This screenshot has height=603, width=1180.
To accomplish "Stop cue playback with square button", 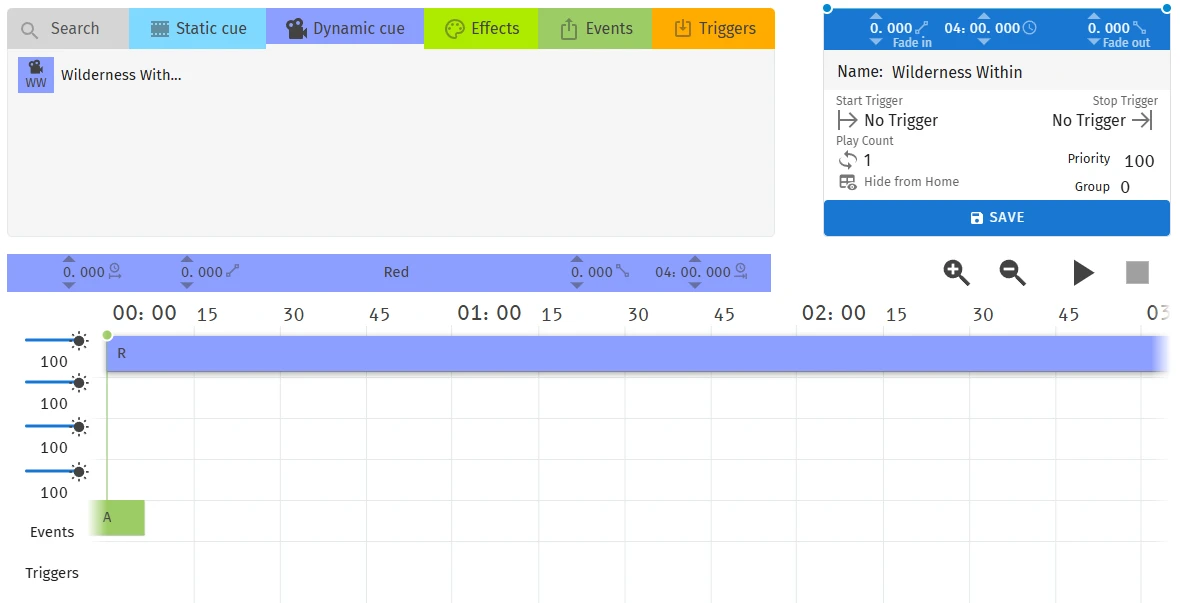I will coord(1137,273).
